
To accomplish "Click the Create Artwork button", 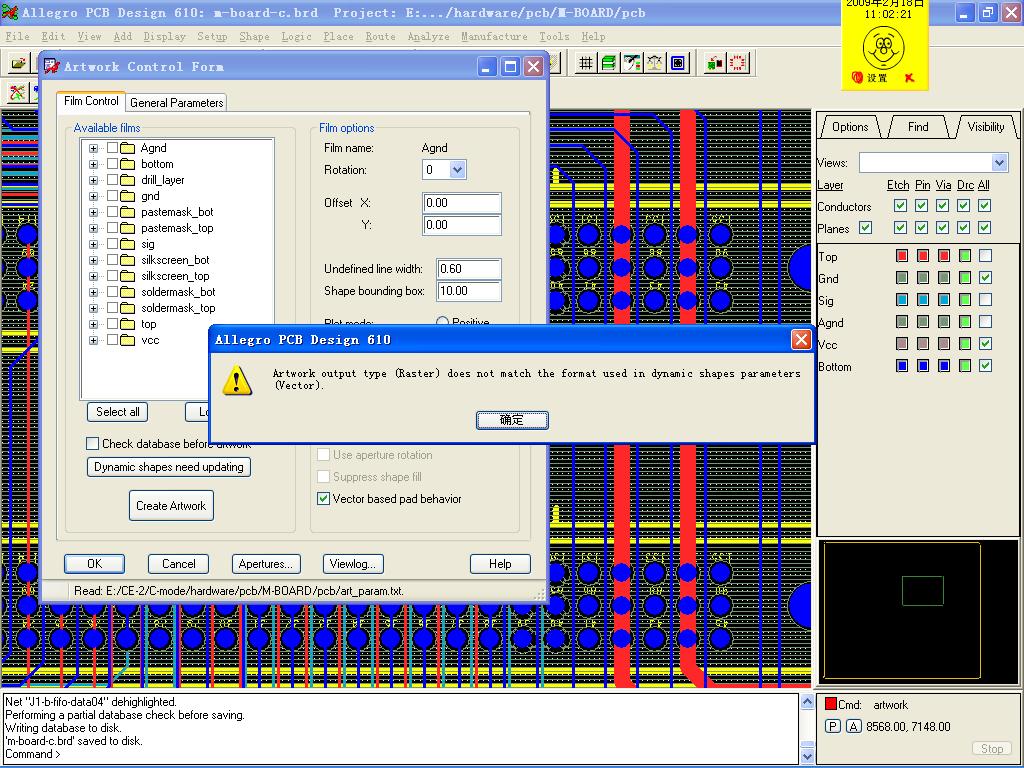I will (x=171, y=506).
